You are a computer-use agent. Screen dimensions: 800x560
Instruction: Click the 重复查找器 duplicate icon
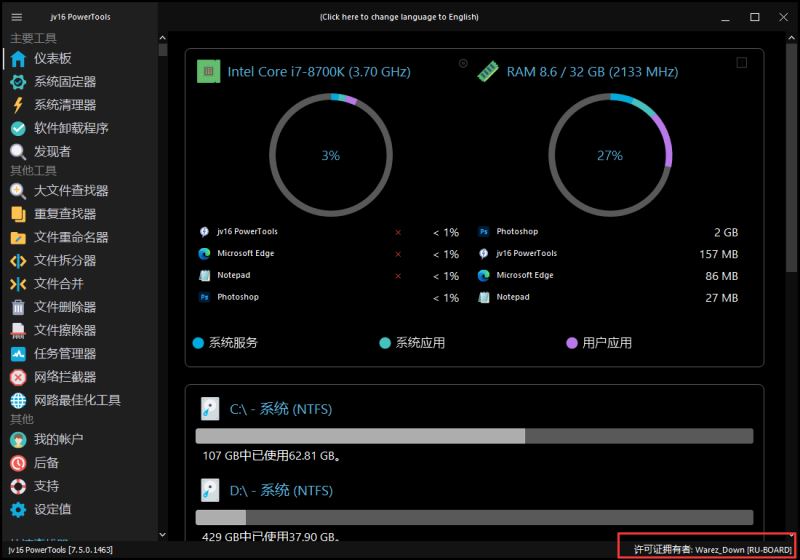pos(18,214)
